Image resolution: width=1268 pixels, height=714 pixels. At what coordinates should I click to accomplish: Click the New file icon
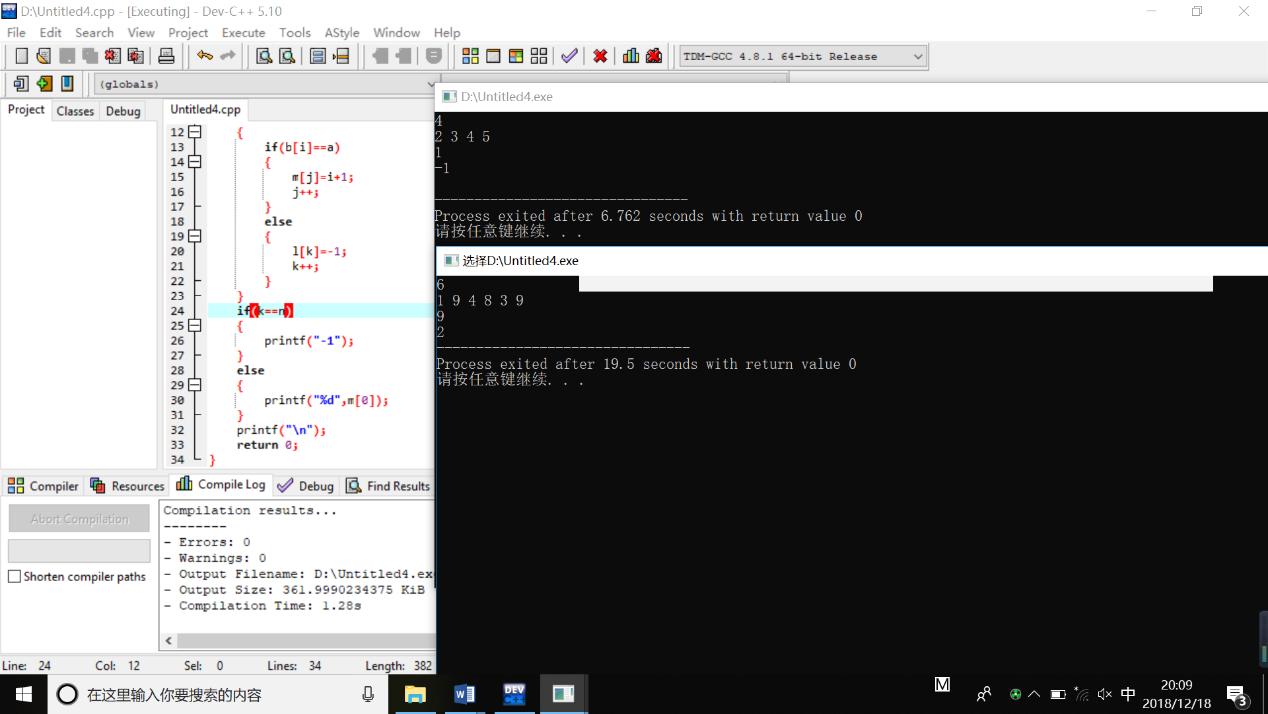[x=21, y=56]
